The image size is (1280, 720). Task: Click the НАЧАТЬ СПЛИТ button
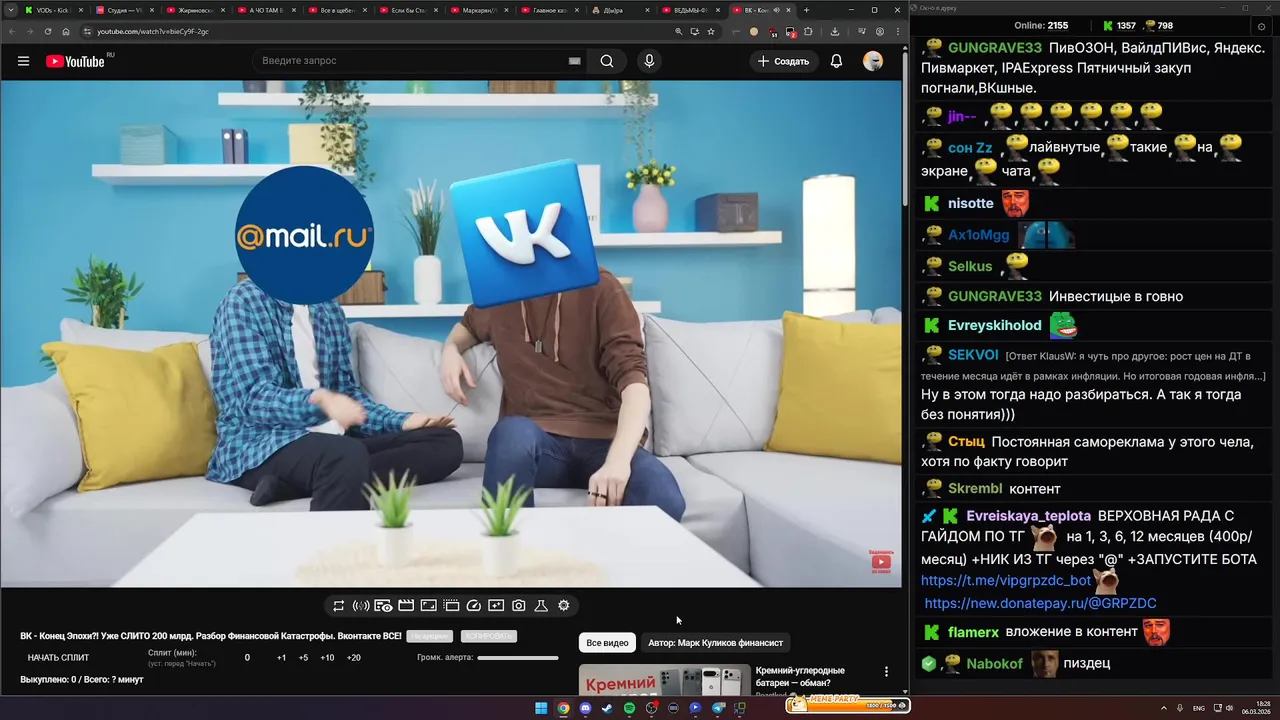click(58, 658)
